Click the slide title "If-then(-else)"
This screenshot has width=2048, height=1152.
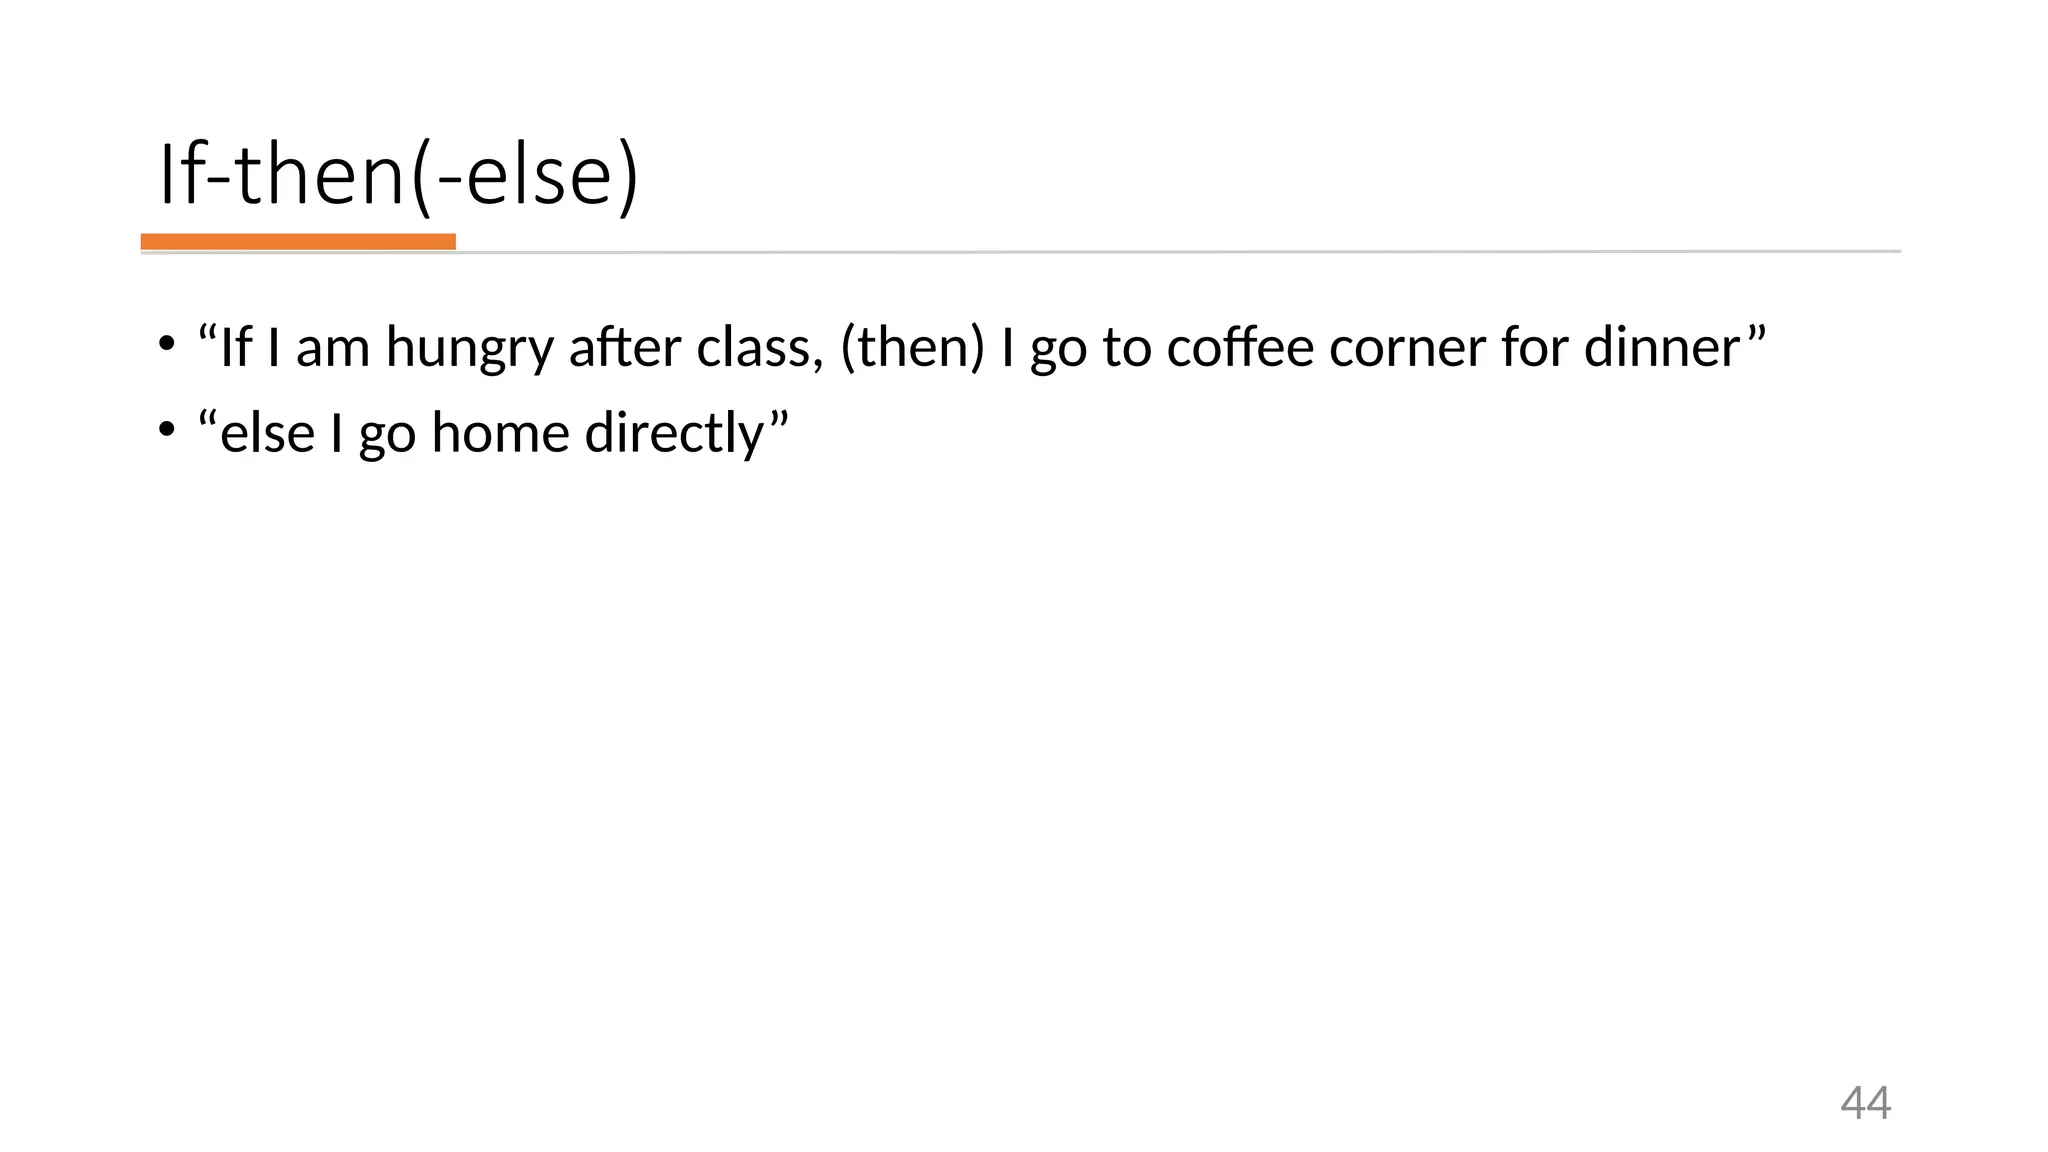coord(398,176)
